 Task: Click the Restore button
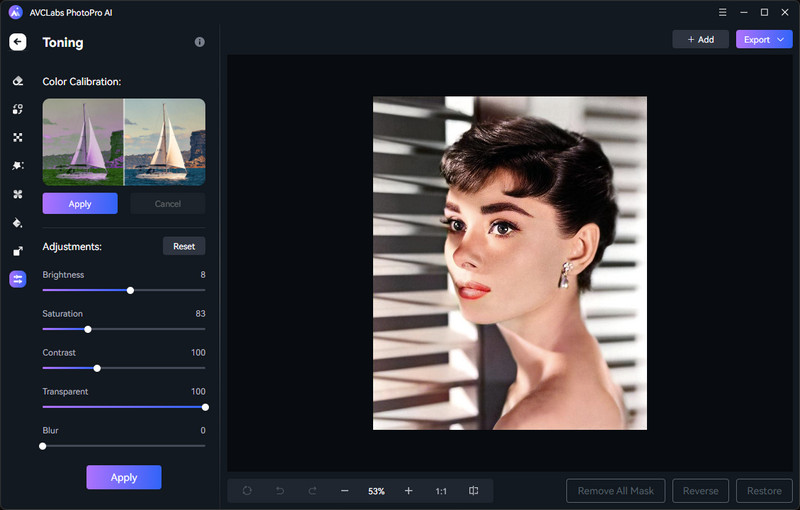pos(764,491)
